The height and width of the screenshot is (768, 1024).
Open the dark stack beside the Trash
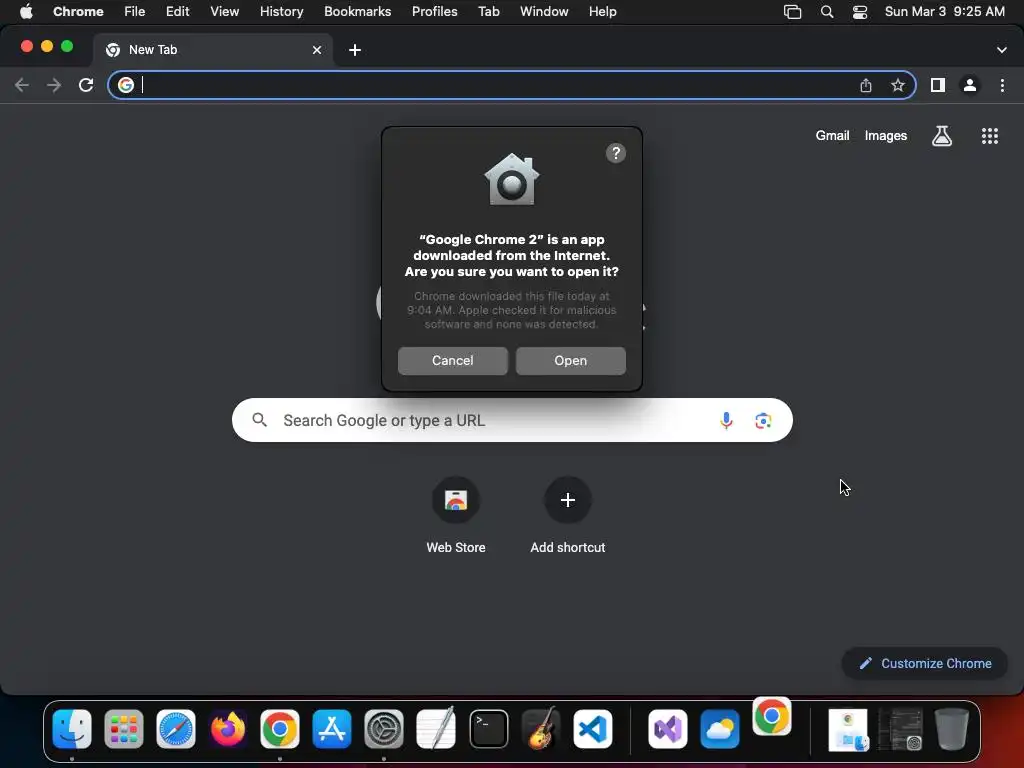coord(900,729)
